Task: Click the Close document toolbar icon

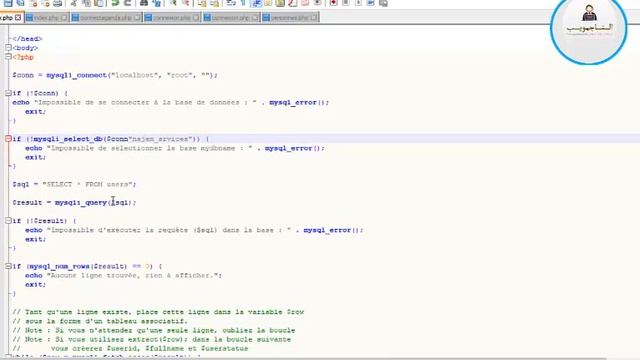Action: pyautogui.click(x=33, y=3)
